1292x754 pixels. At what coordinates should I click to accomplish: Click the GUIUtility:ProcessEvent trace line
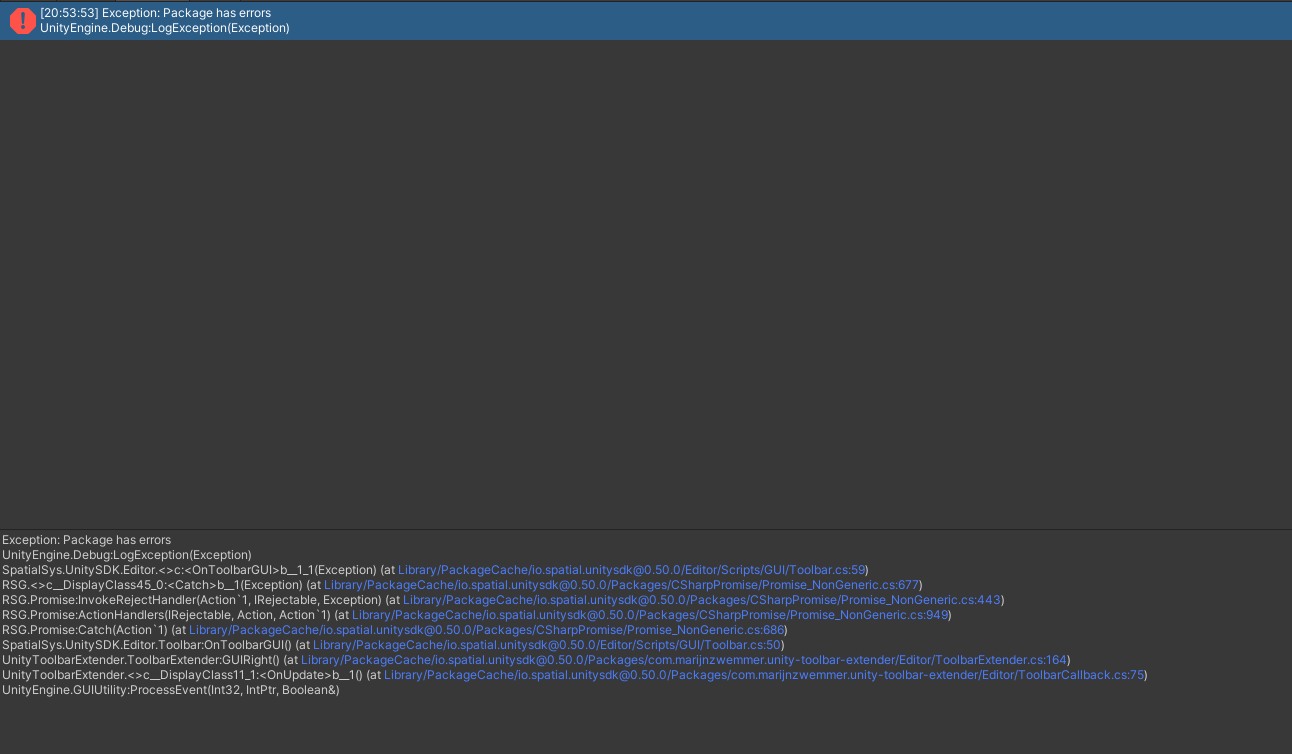[x=170, y=690]
